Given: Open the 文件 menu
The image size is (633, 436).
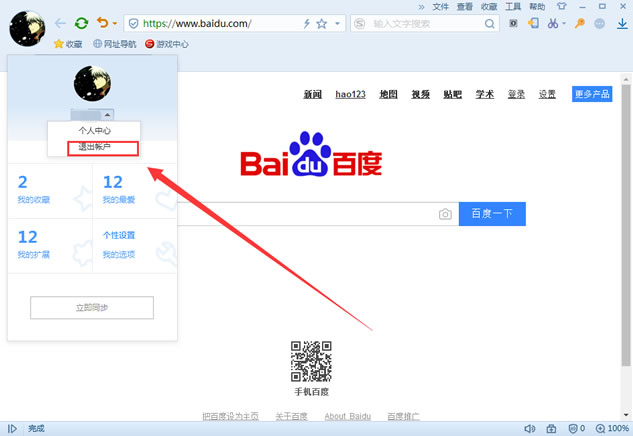Looking at the screenshot, I should [440, 6].
